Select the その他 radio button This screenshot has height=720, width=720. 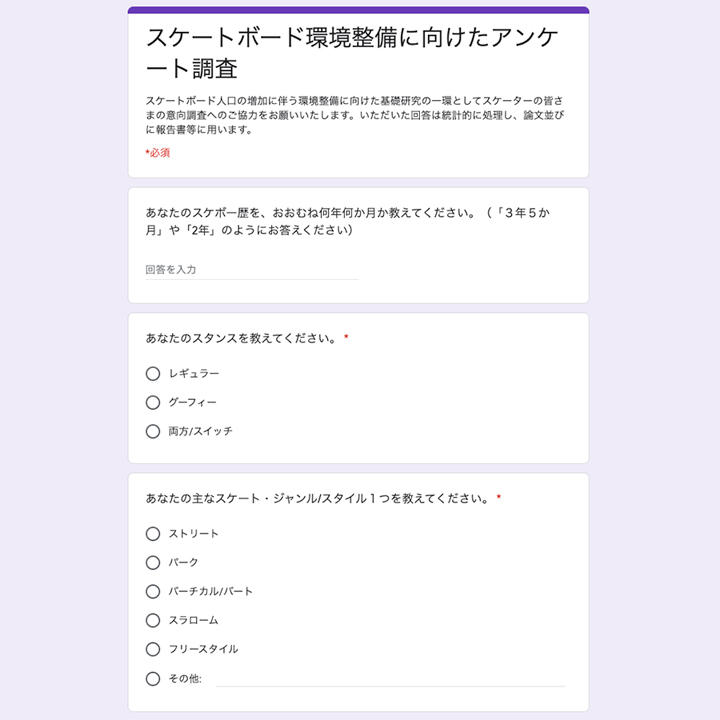(153, 678)
